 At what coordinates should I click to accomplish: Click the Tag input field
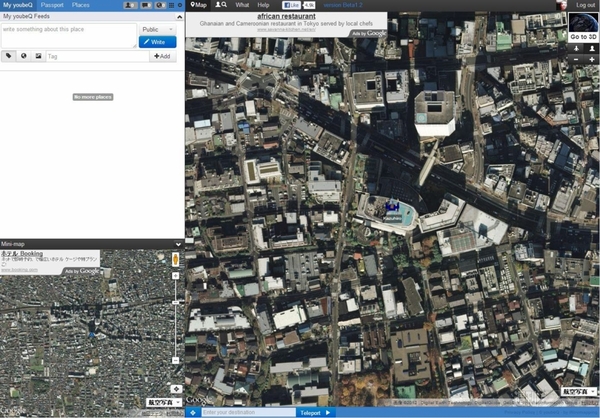pyautogui.click(x=98, y=56)
